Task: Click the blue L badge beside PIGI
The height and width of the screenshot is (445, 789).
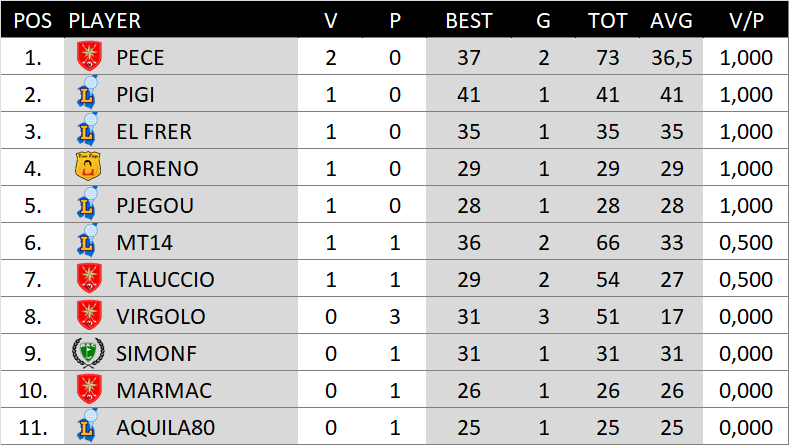Action: (x=89, y=94)
